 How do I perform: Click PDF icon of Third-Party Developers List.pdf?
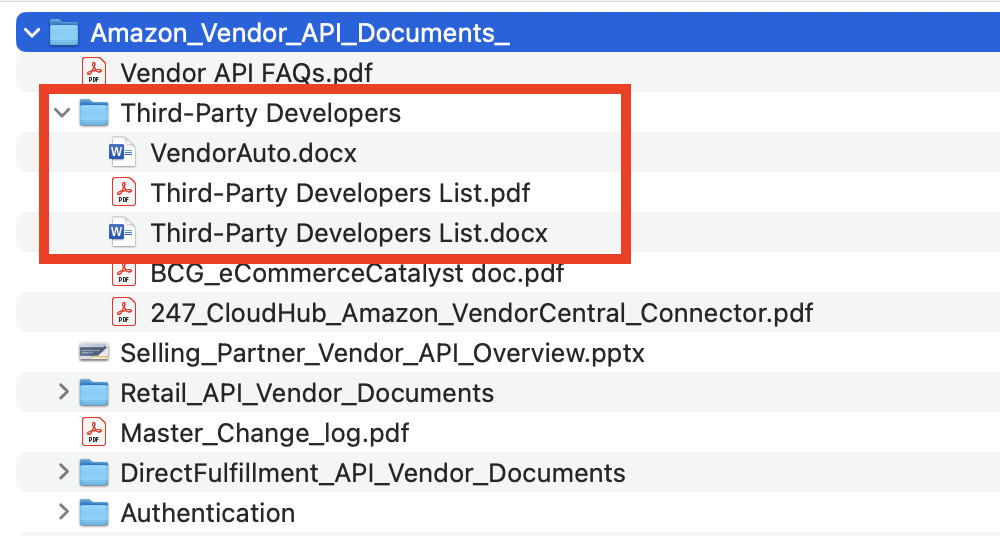pyautogui.click(x=124, y=191)
